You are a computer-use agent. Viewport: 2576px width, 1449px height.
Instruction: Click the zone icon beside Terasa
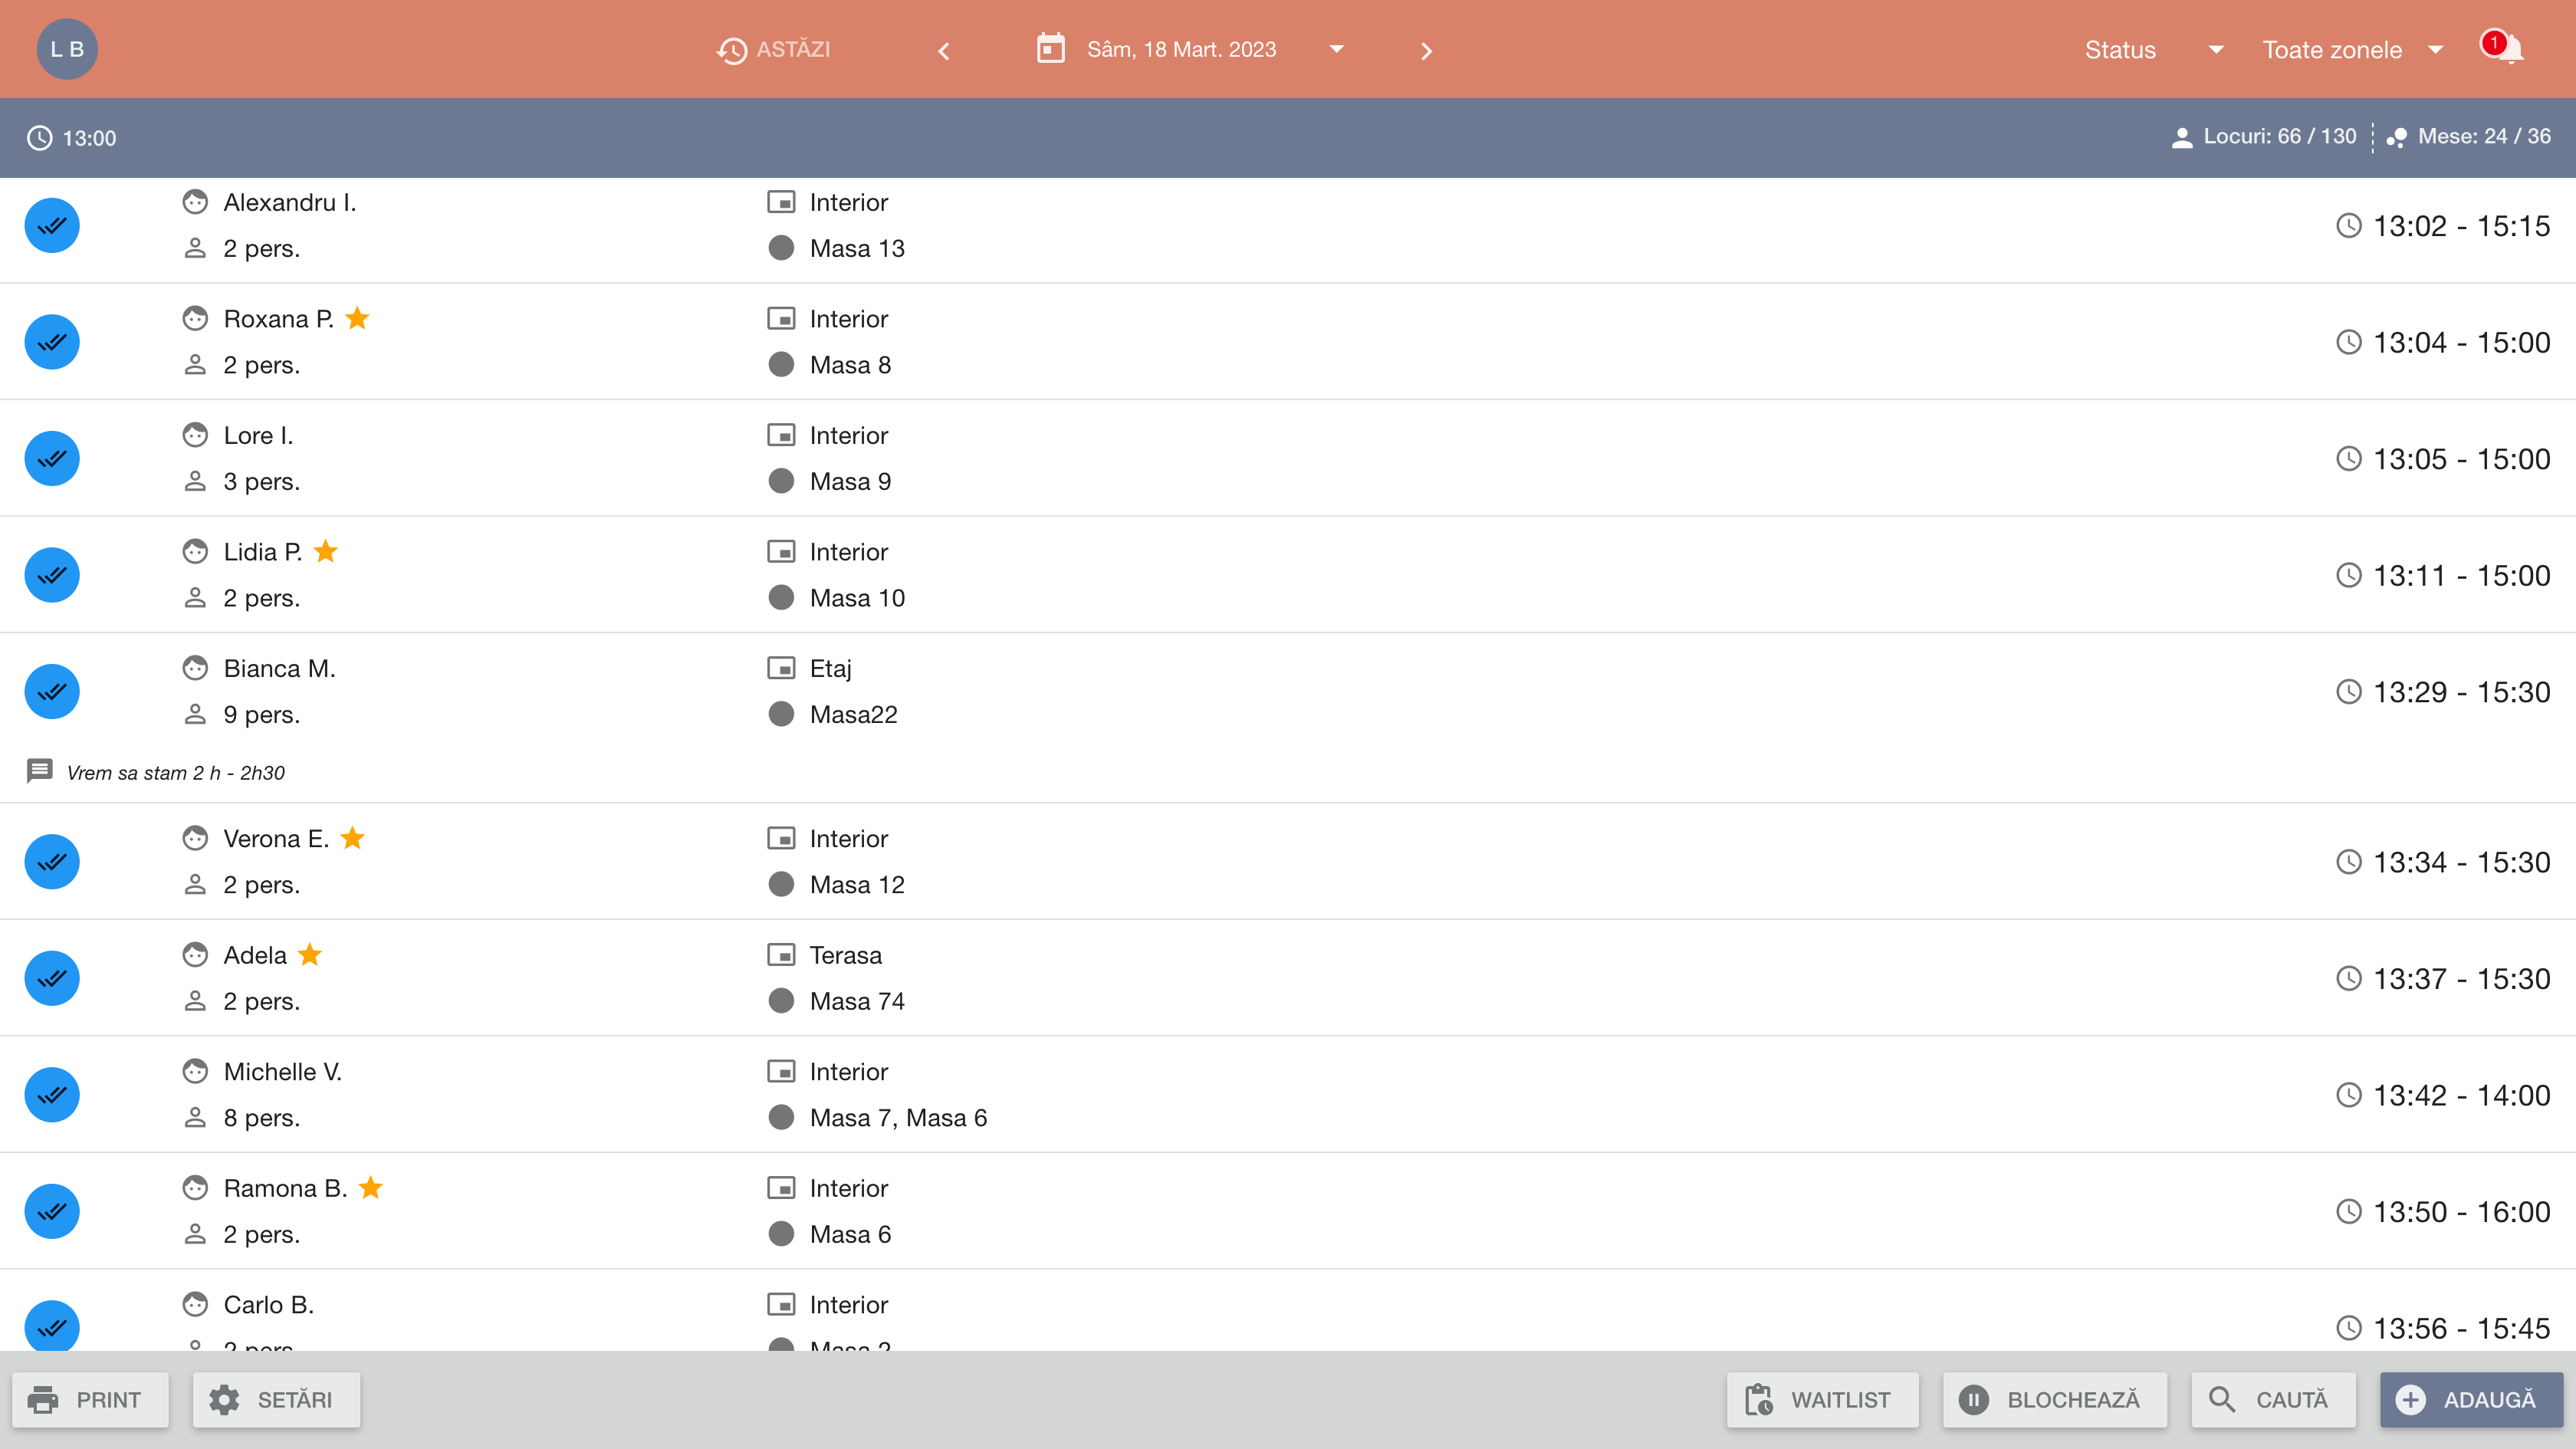pos(781,955)
